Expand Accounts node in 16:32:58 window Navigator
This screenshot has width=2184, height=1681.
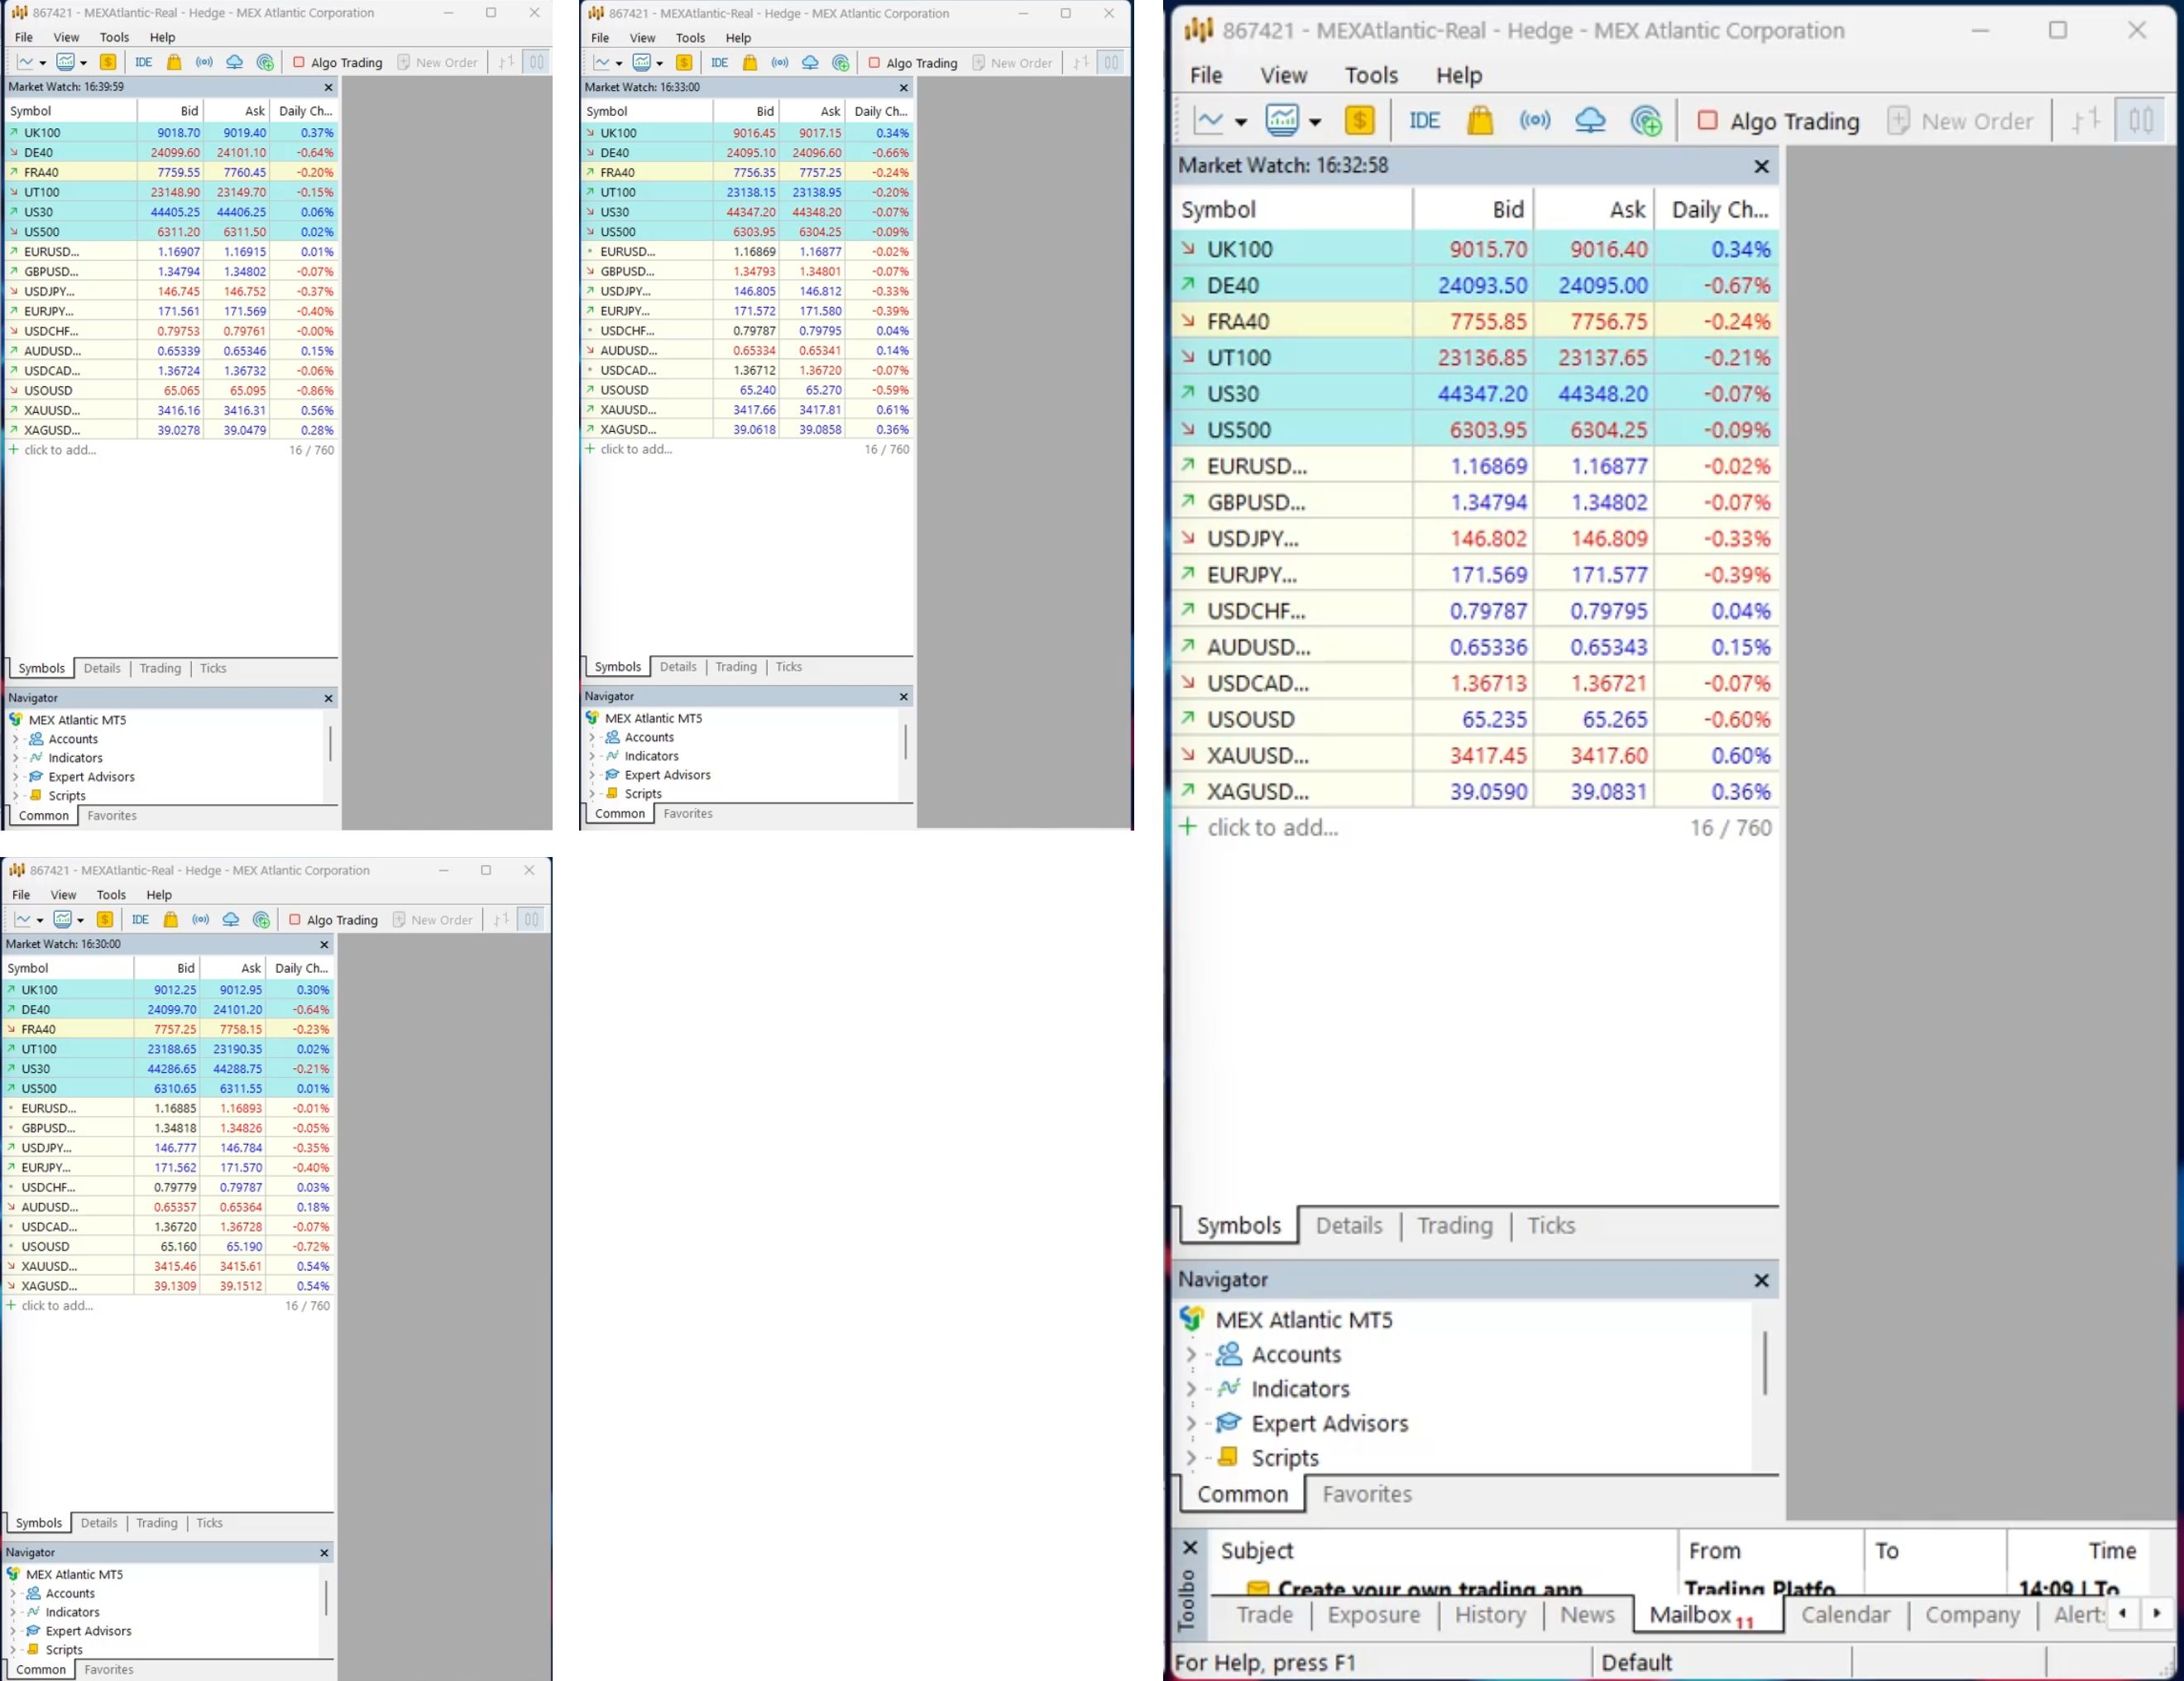tap(1190, 1354)
